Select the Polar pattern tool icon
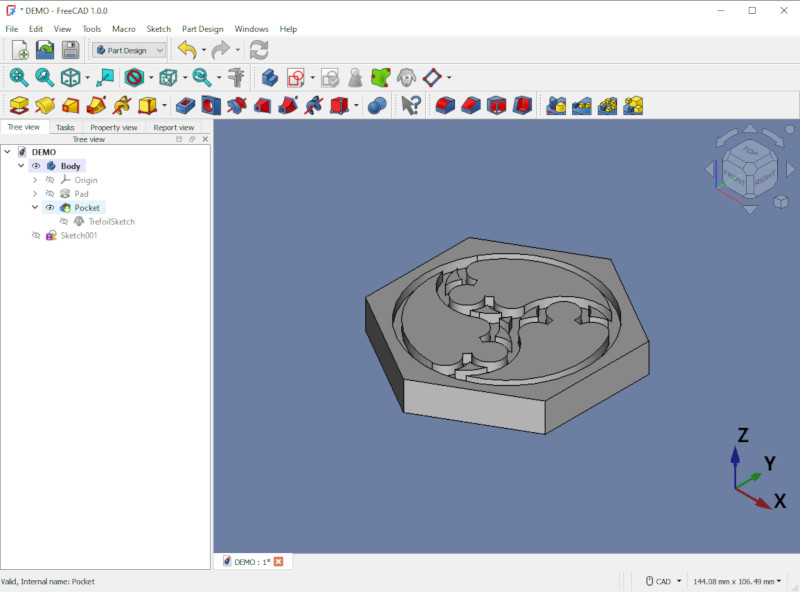The height and width of the screenshot is (592, 800). coord(607,106)
